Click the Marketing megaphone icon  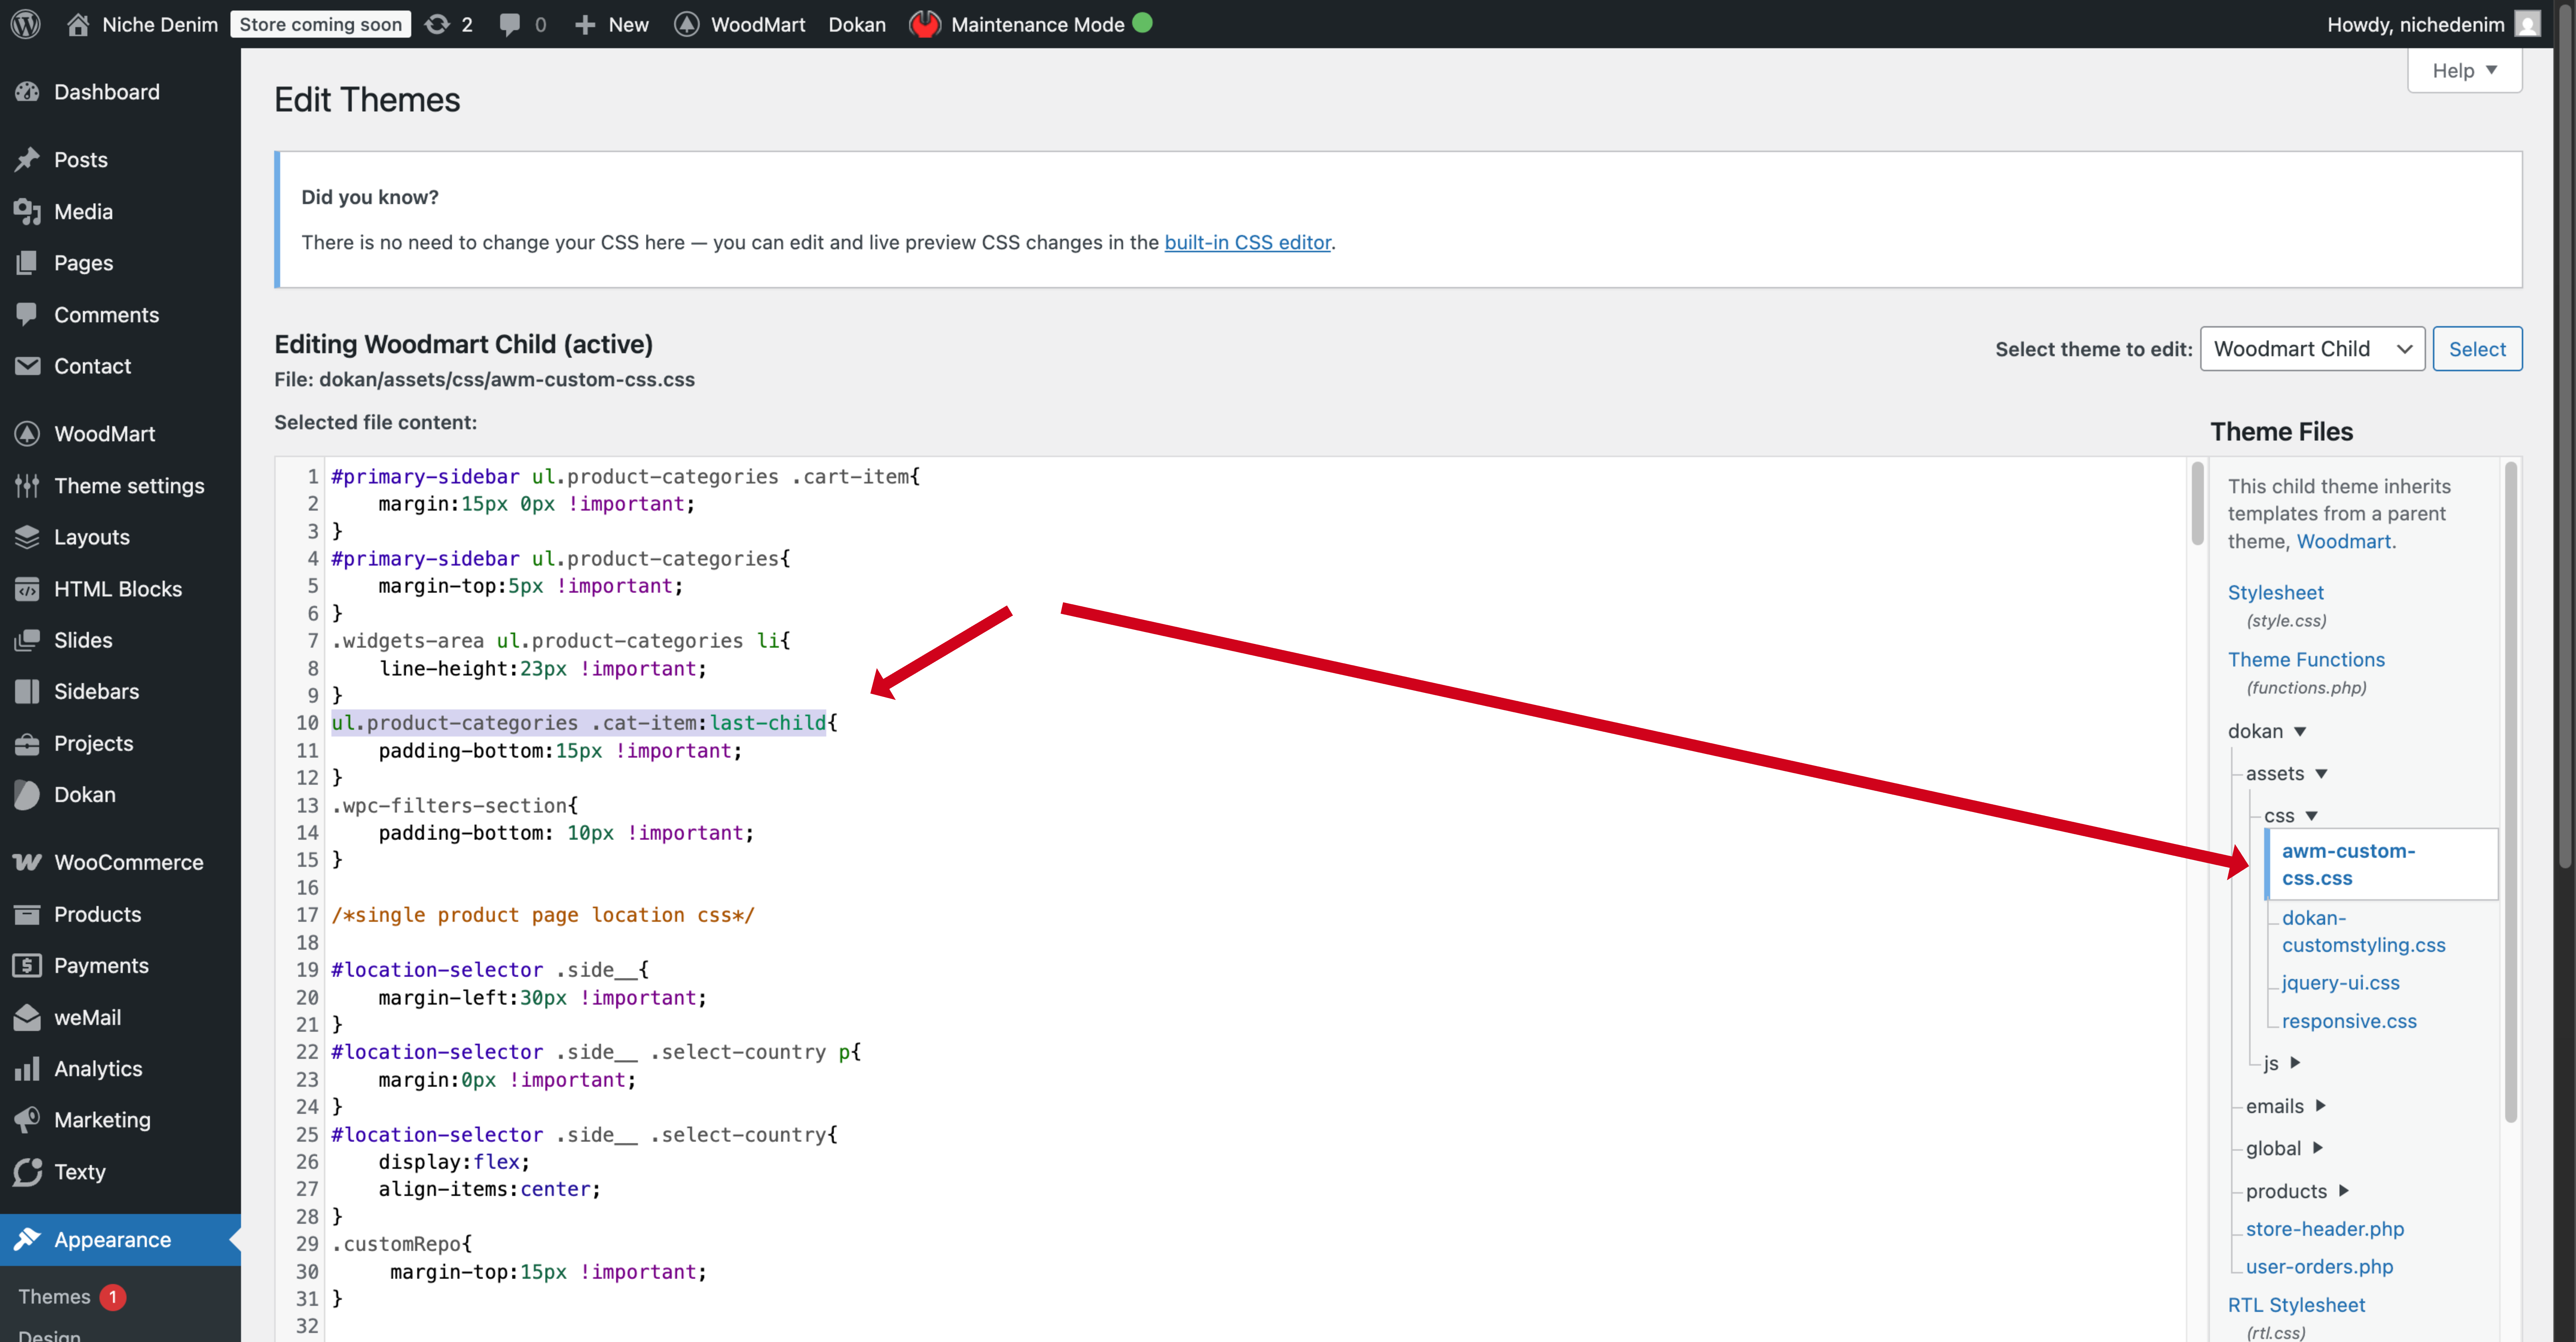[27, 1120]
